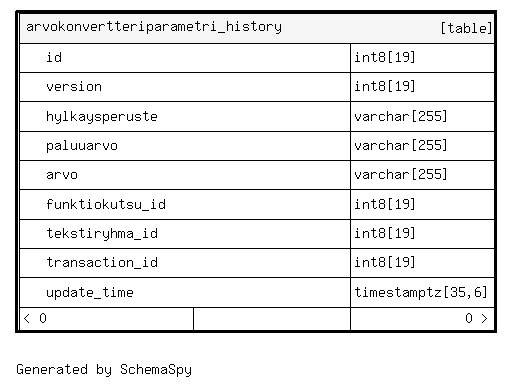Image resolution: width=513 pixels, height=388 pixels.
Task: Click the funktiokutsu_id column name
Action: click(106, 204)
